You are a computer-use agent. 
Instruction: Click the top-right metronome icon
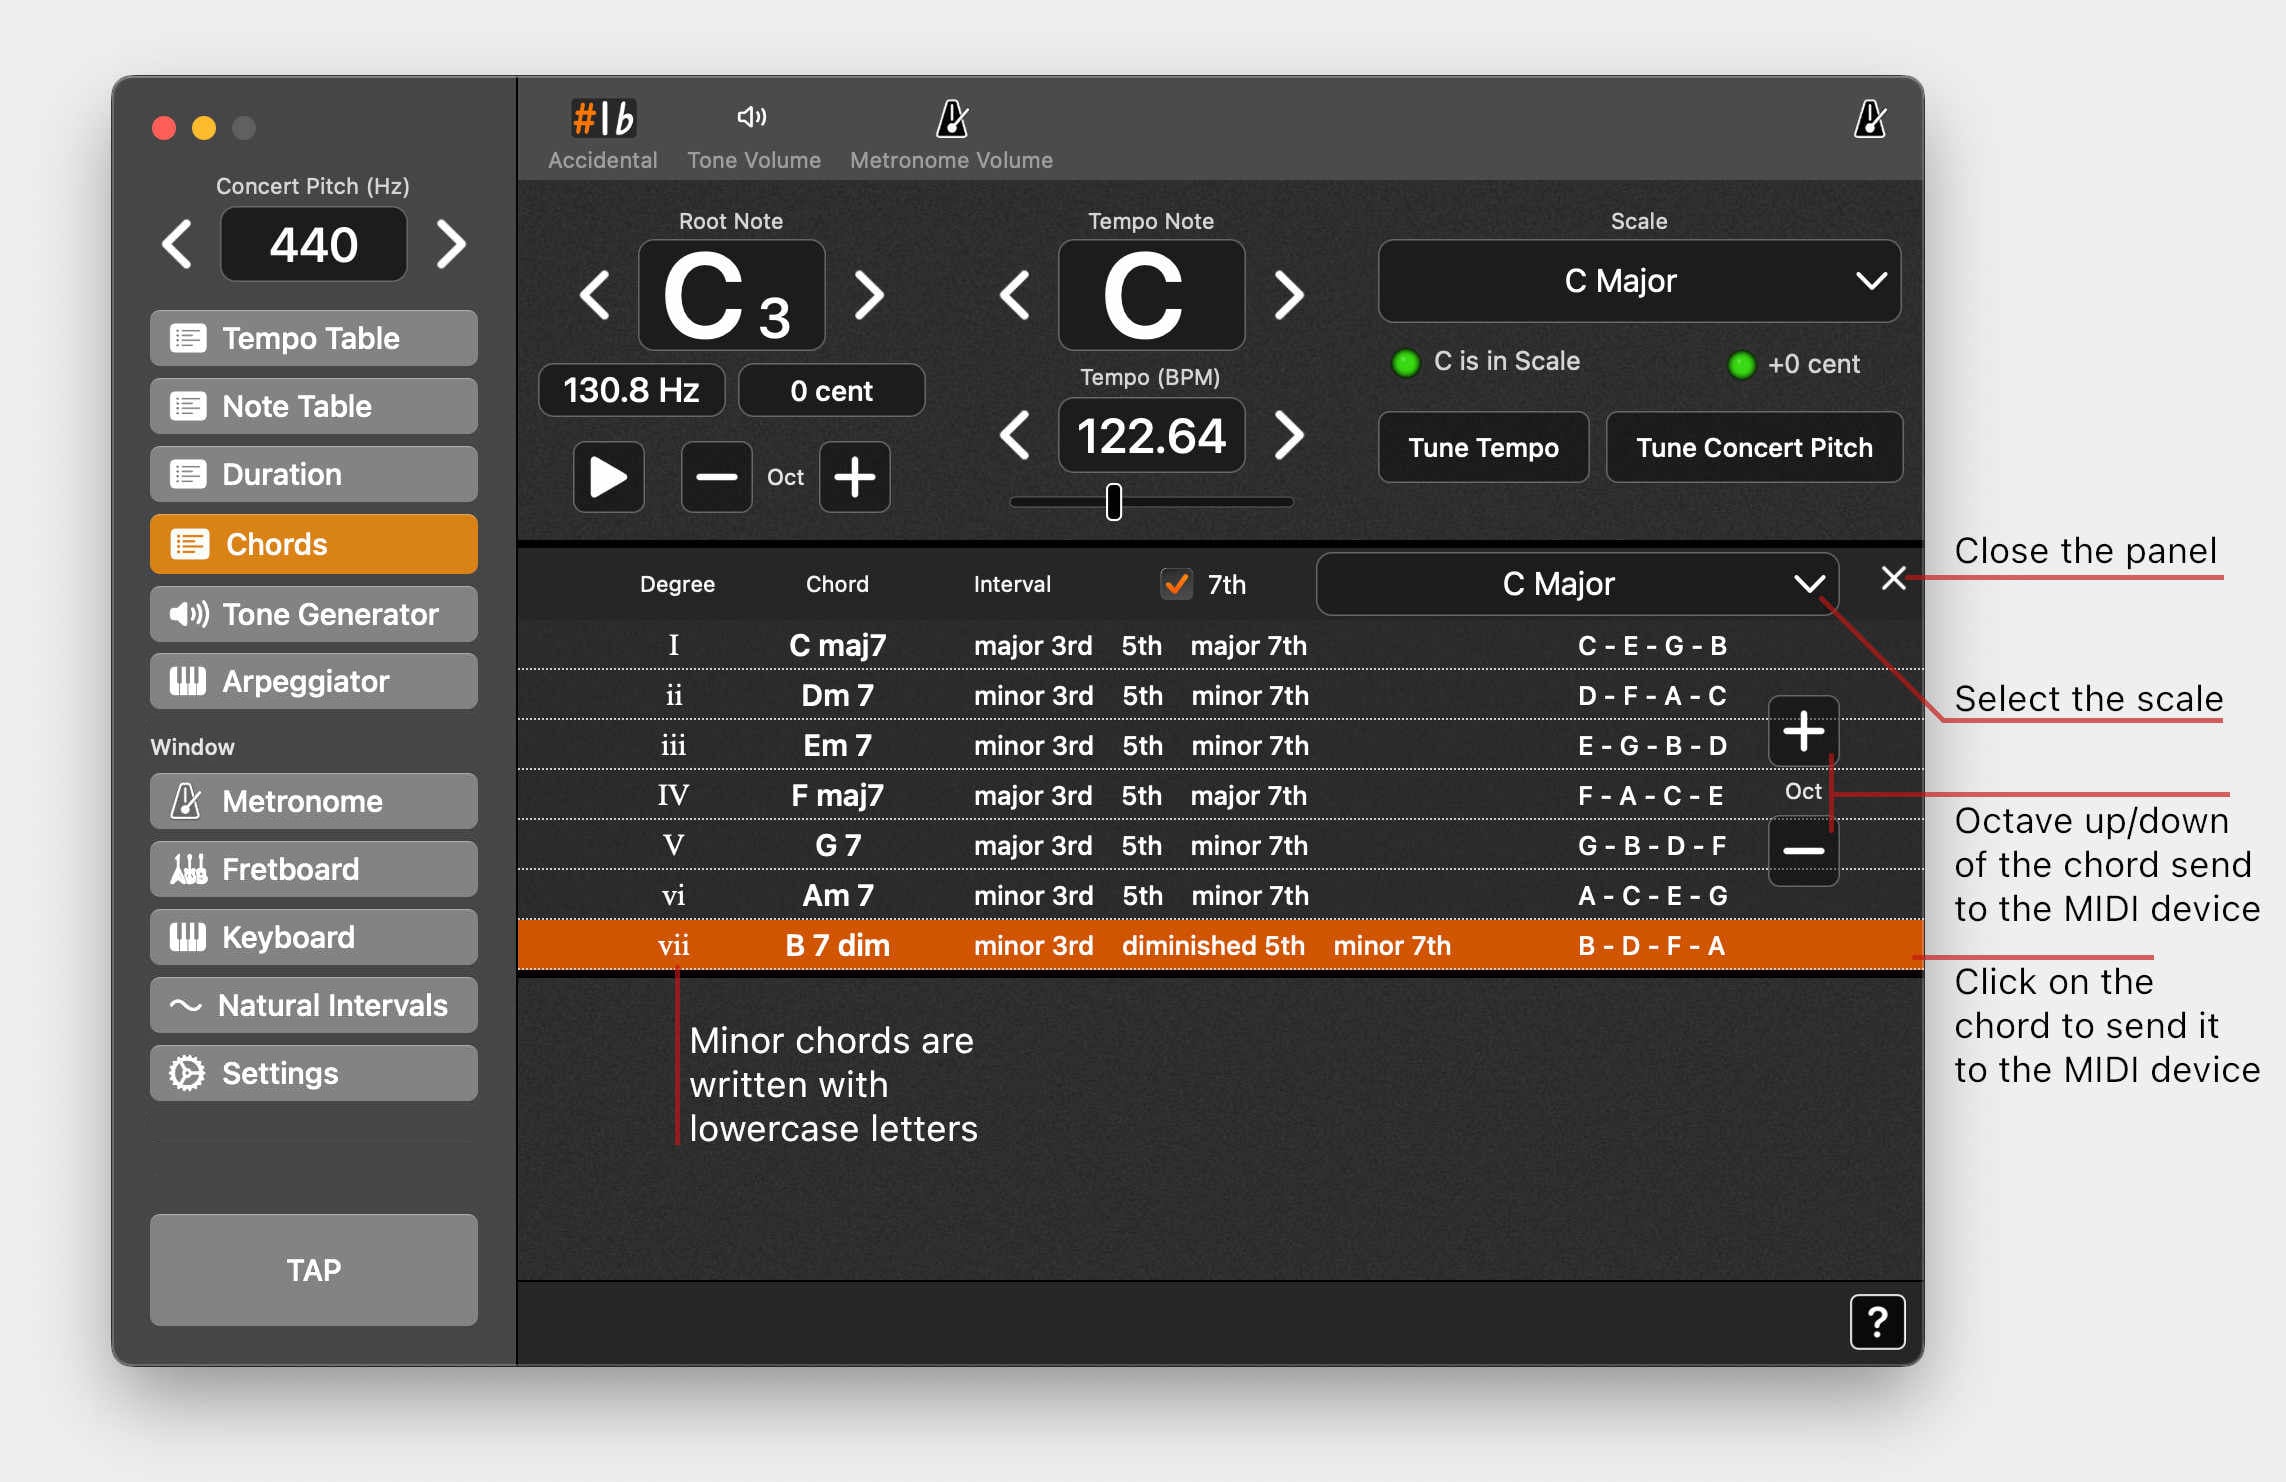pyautogui.click(x=1869, y=119)
